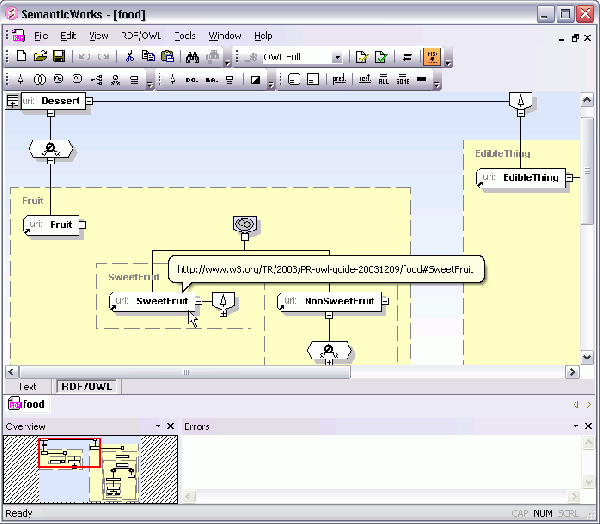Screen dimensions: 600x524
Task: Open the Overview panel dropdown arrow
Action: click(157, 426)
